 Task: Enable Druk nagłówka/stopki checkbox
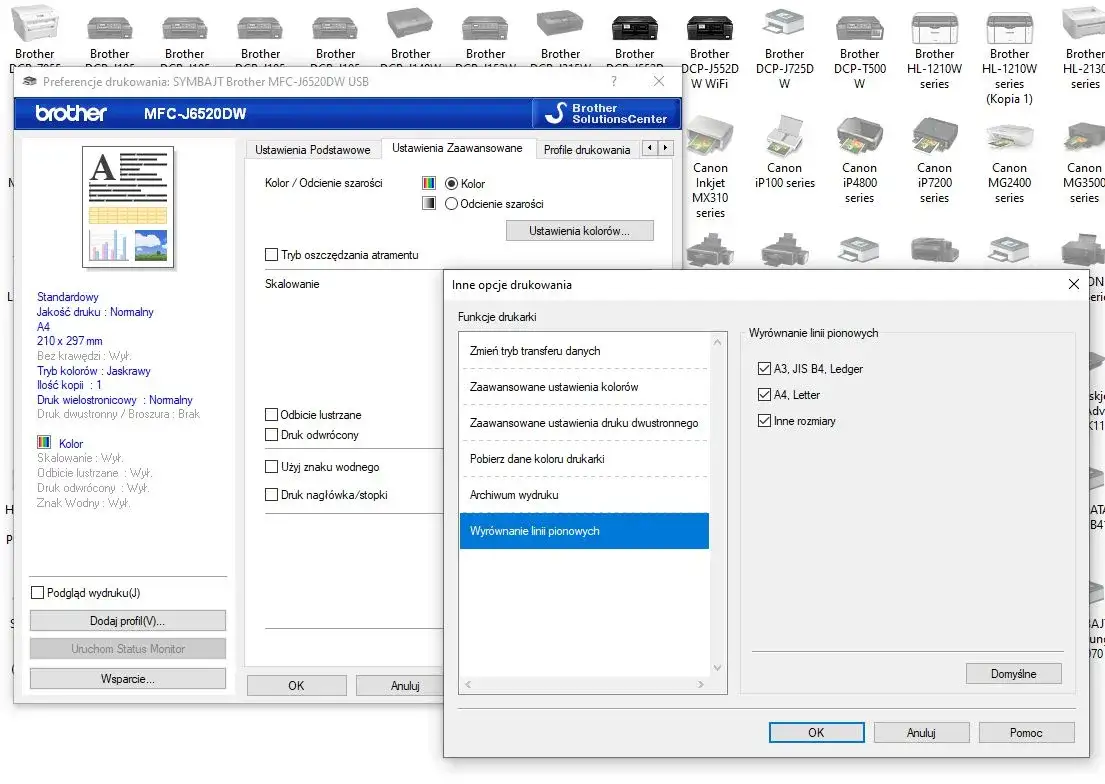click(271, 495)
